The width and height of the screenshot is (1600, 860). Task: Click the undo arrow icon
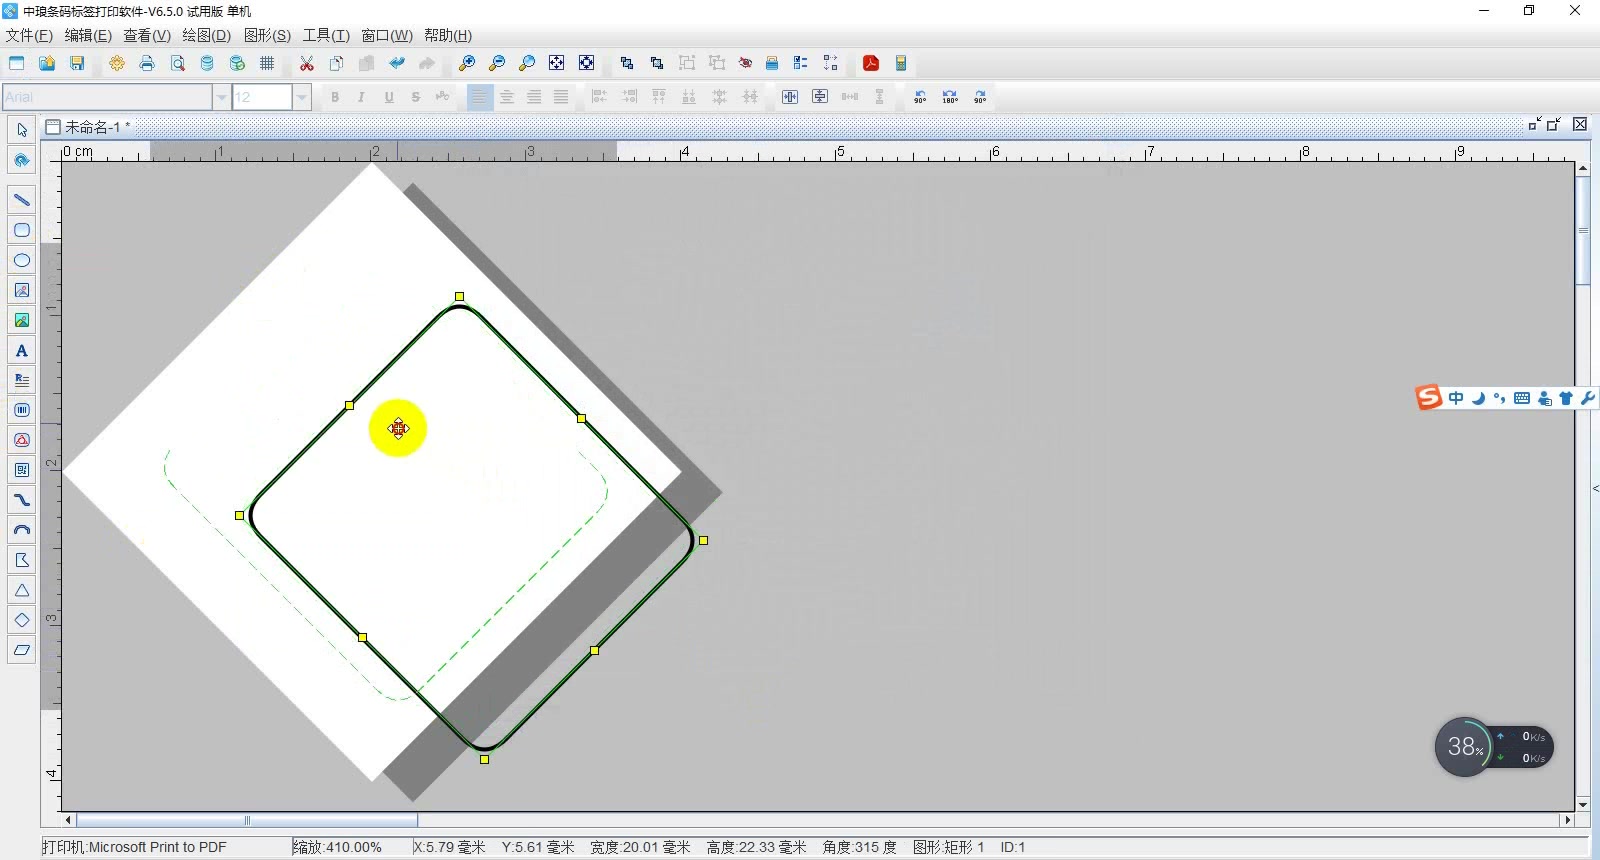coord(397,63)
